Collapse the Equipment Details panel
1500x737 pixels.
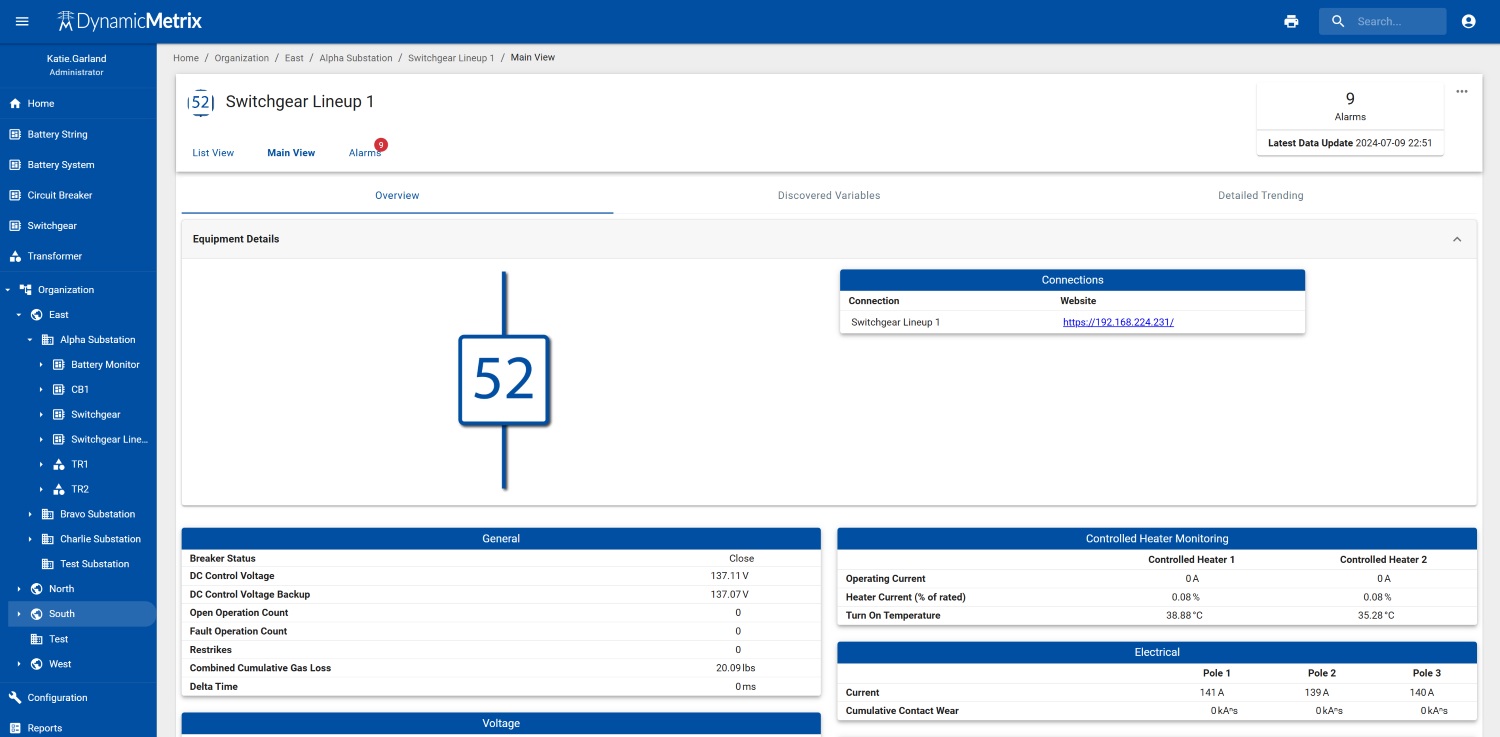click(x=1457, y=239)
